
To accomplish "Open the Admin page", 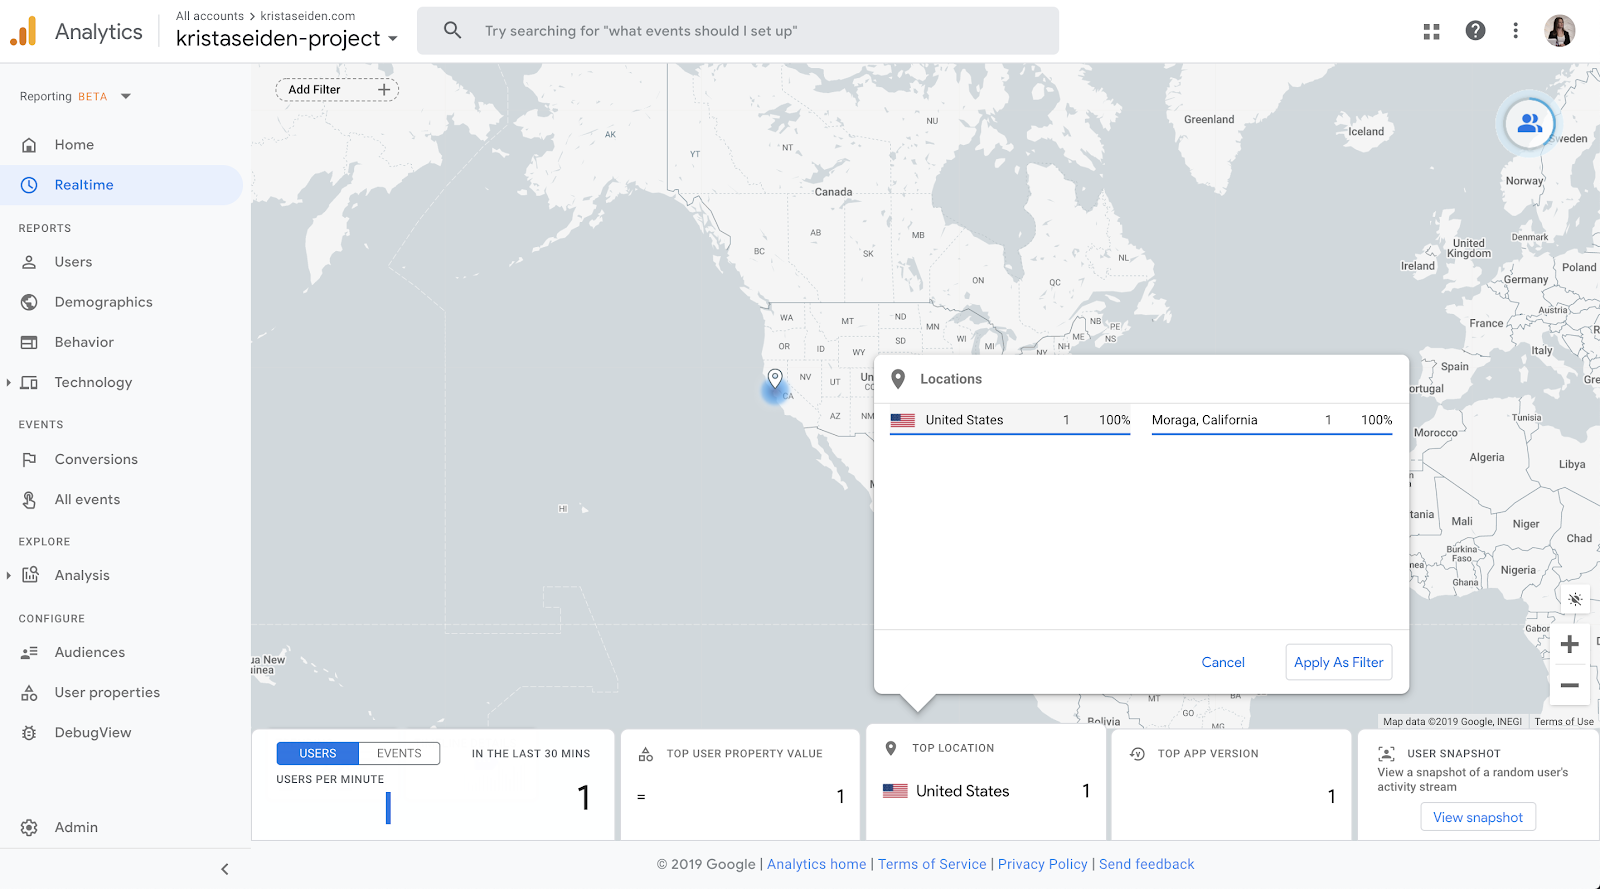I will [x=76, y=827].
